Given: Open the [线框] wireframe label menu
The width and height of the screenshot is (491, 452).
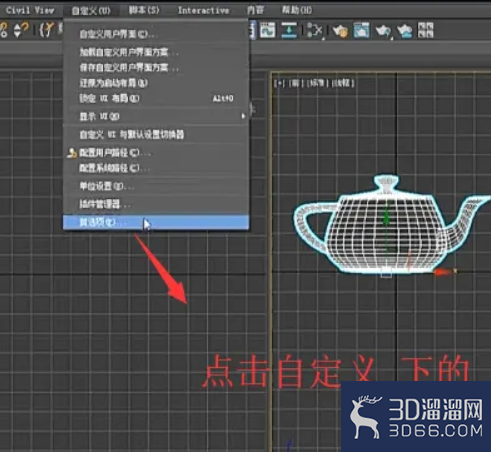Looking at the screenshot, I should click(x=343, y=83).
